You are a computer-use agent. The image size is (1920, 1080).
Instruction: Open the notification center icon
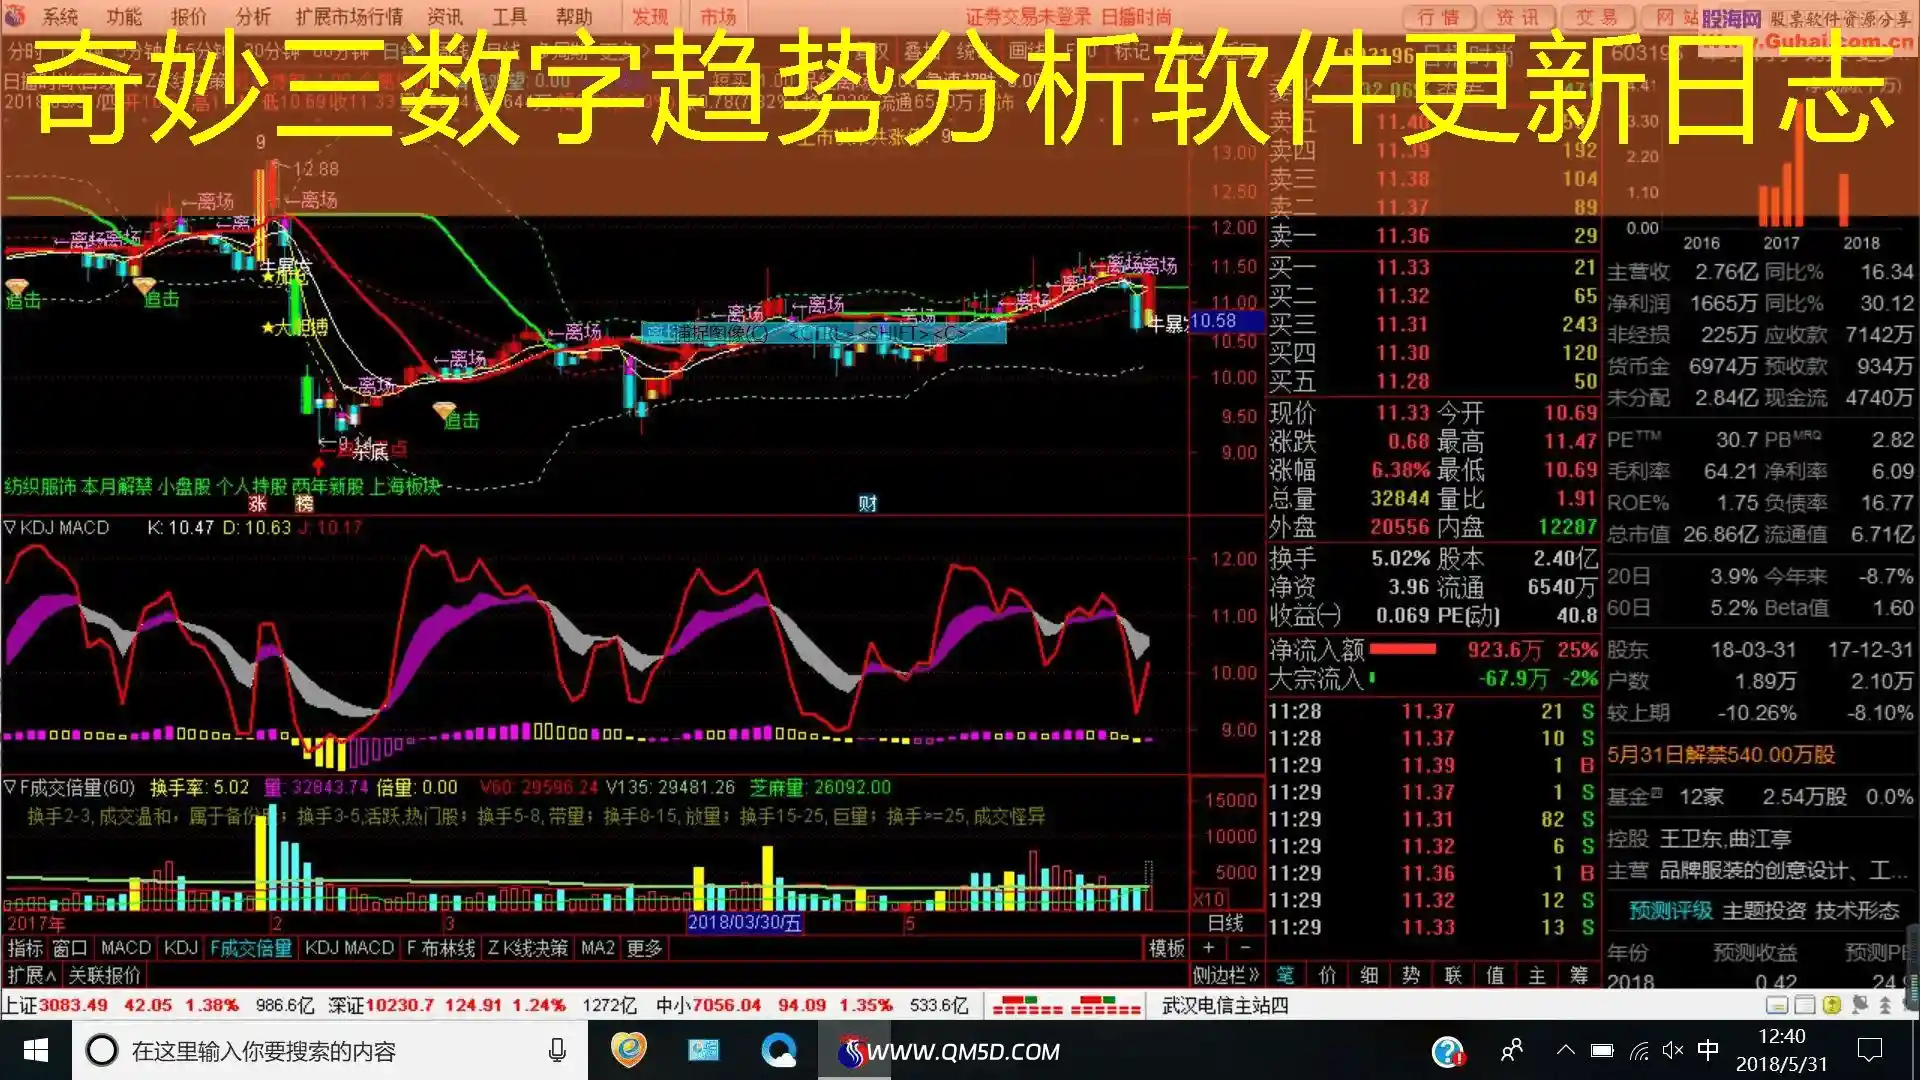click(1869, 1050)
